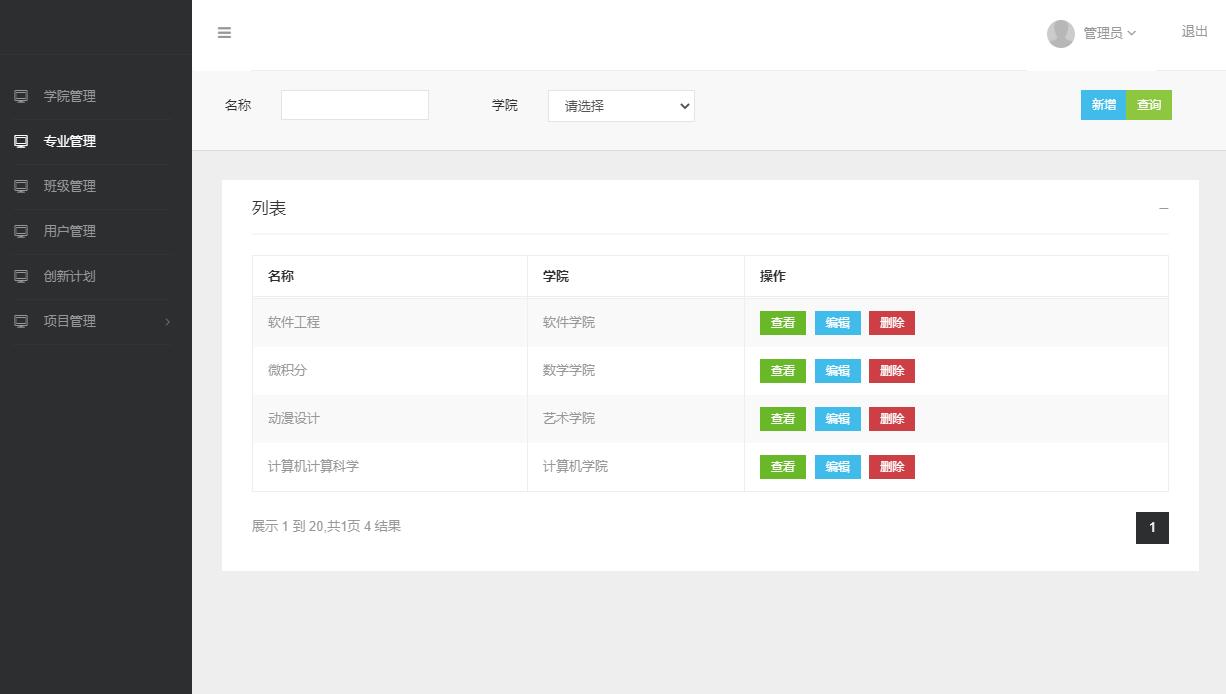The image size is (1226, 694).
Task: Click 查看 for 软件工程
Action: [x=782, y=322]
